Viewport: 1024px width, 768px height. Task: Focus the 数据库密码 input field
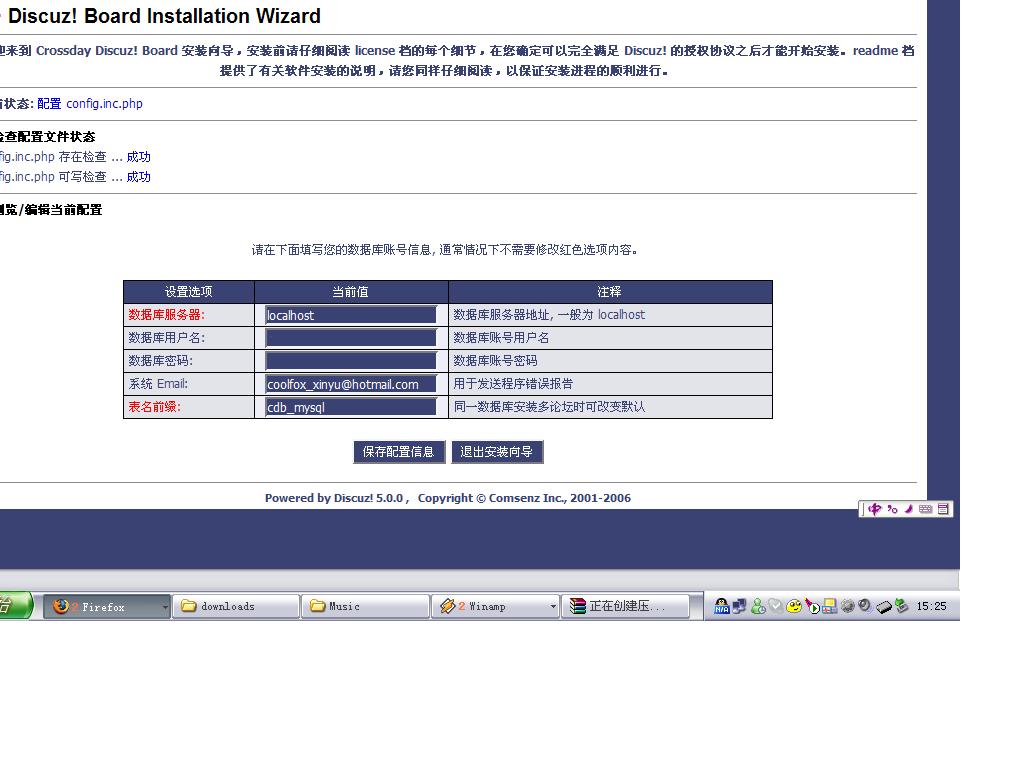coord(351,360)
